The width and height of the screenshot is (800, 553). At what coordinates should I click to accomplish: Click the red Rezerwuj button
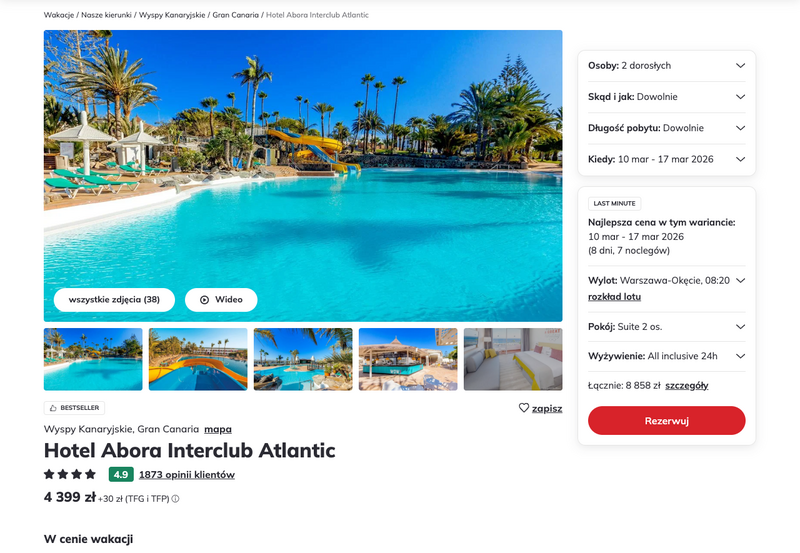tap(666, 421)
